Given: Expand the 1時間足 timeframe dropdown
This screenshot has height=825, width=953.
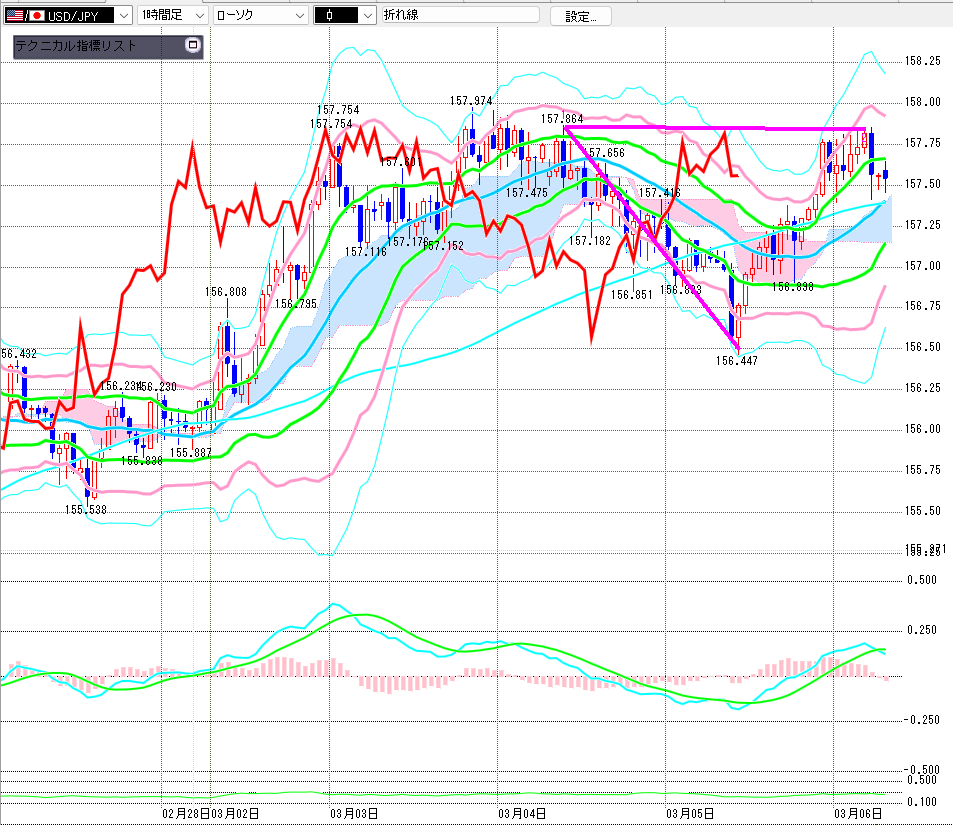Looking at the screenshot, I should (x=198, y=15).
